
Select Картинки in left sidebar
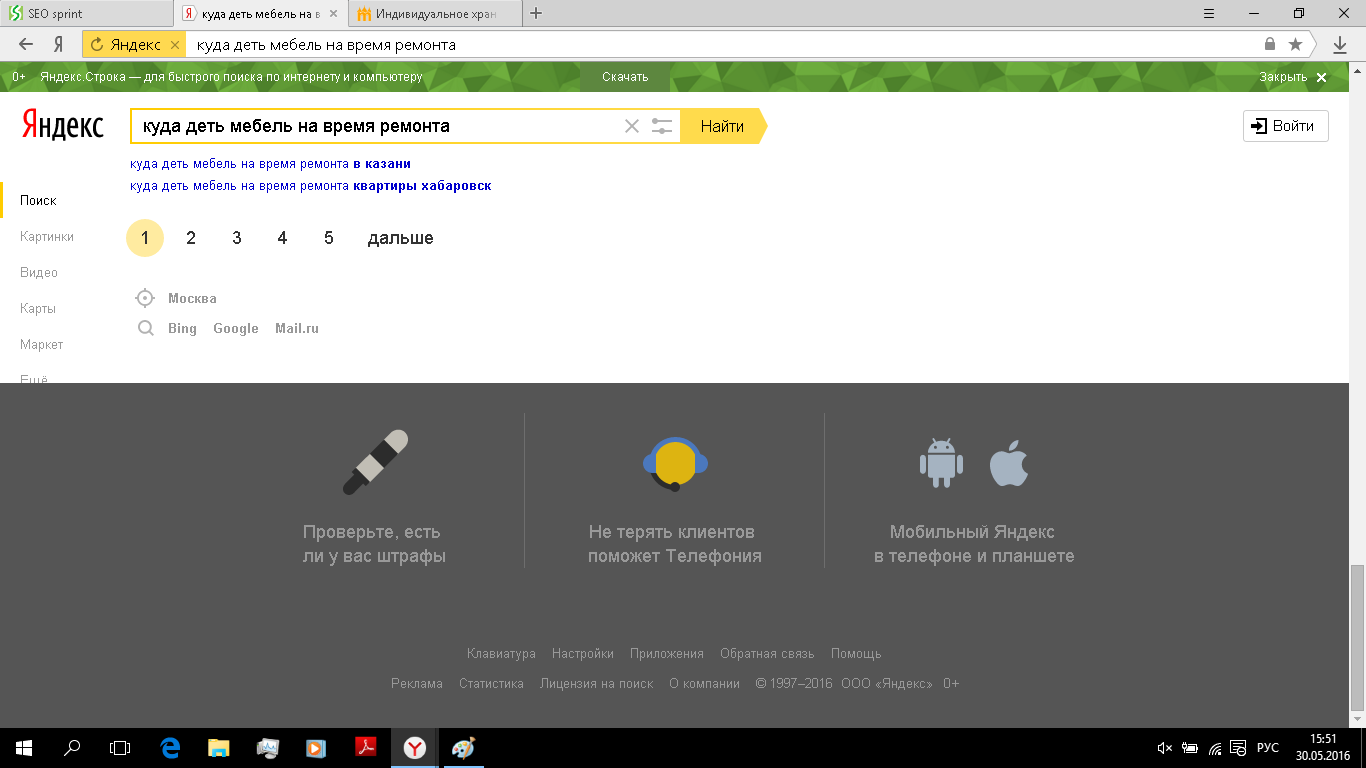point(47,237)
